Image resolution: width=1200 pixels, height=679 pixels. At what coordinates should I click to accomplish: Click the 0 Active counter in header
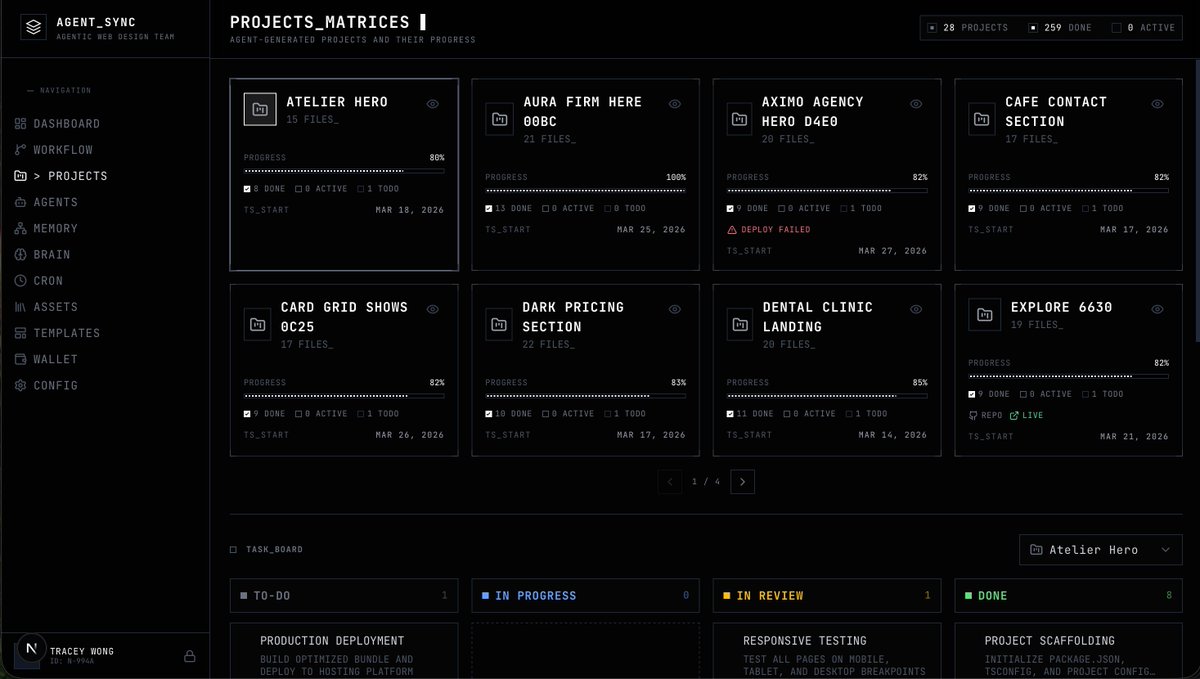point(1144,28)
